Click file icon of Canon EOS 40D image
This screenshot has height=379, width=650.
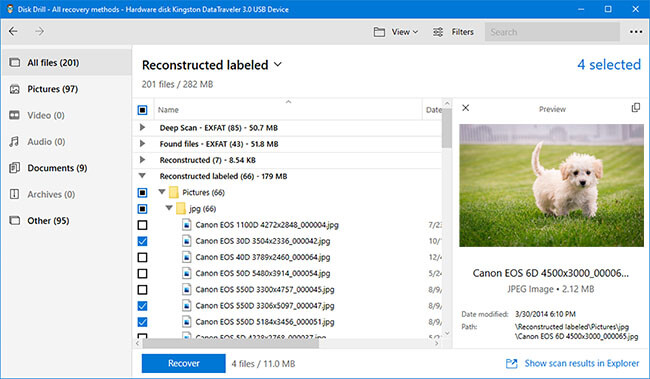click(187, 257)
